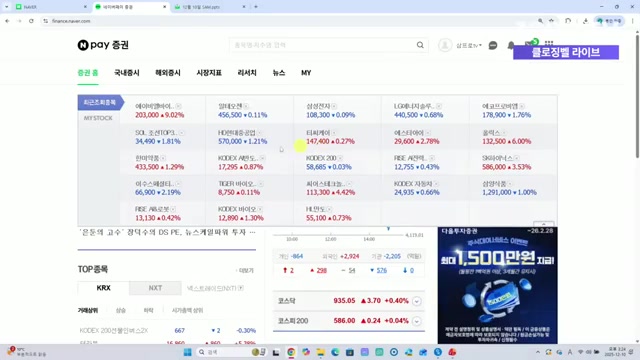
Task: Click the Chrome icon in taskbar
Action: 291,352
